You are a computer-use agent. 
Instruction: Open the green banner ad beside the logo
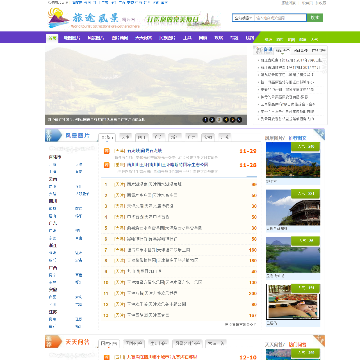pyautogui.click(x=183, y=20)
